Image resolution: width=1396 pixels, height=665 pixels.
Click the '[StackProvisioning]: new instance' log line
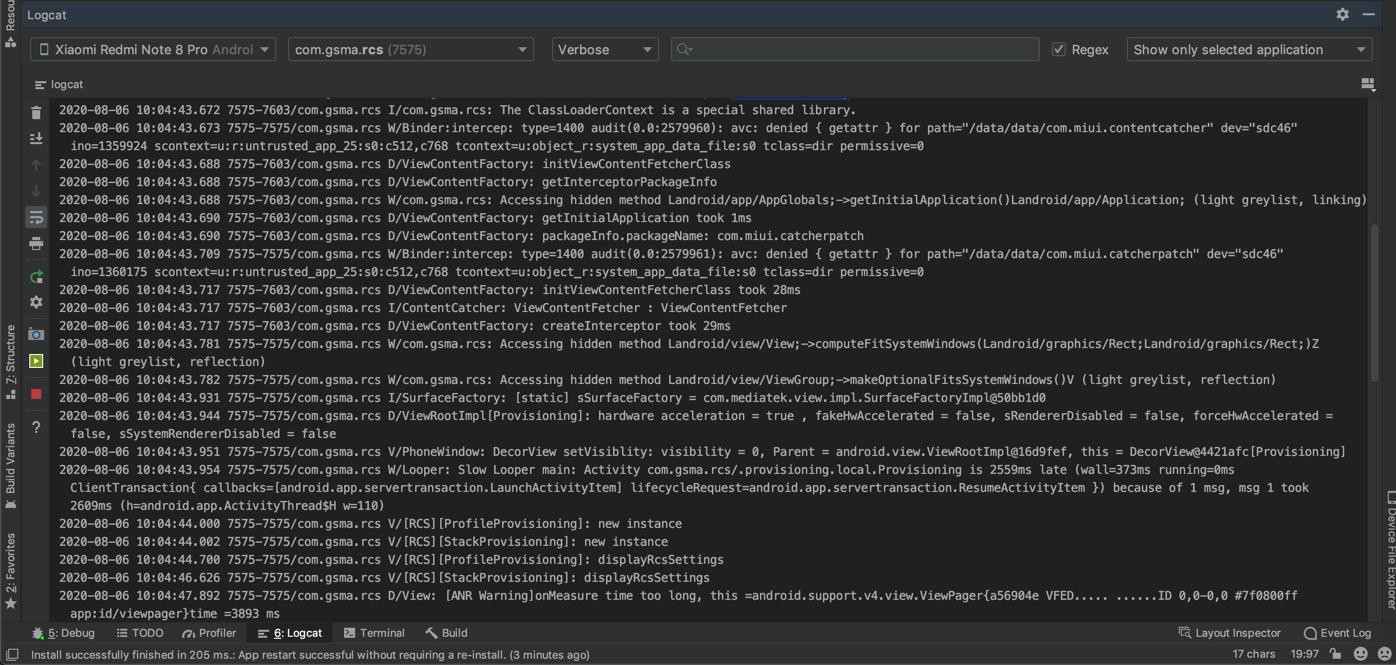click(363, 542)
